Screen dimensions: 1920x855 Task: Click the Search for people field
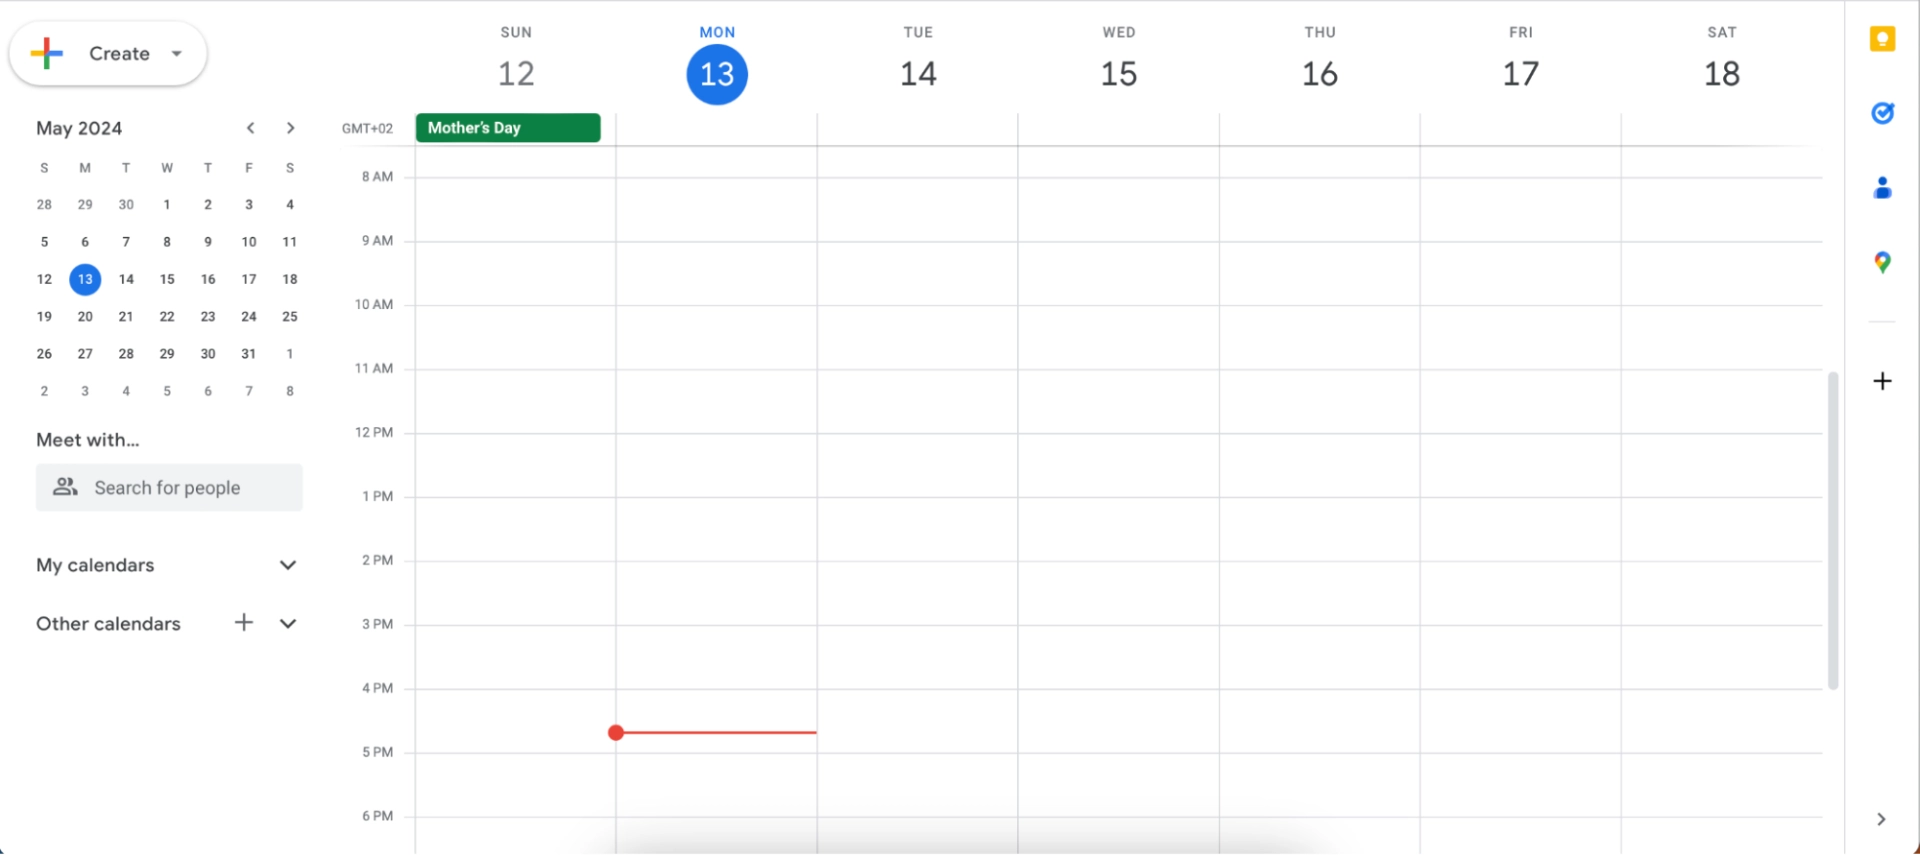(169, 488)
